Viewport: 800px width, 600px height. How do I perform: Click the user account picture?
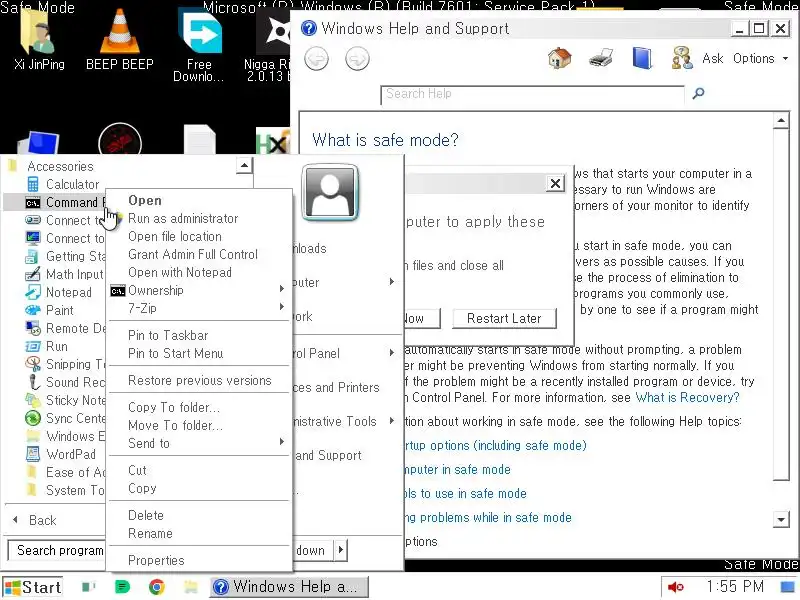[x=330, y=192]
